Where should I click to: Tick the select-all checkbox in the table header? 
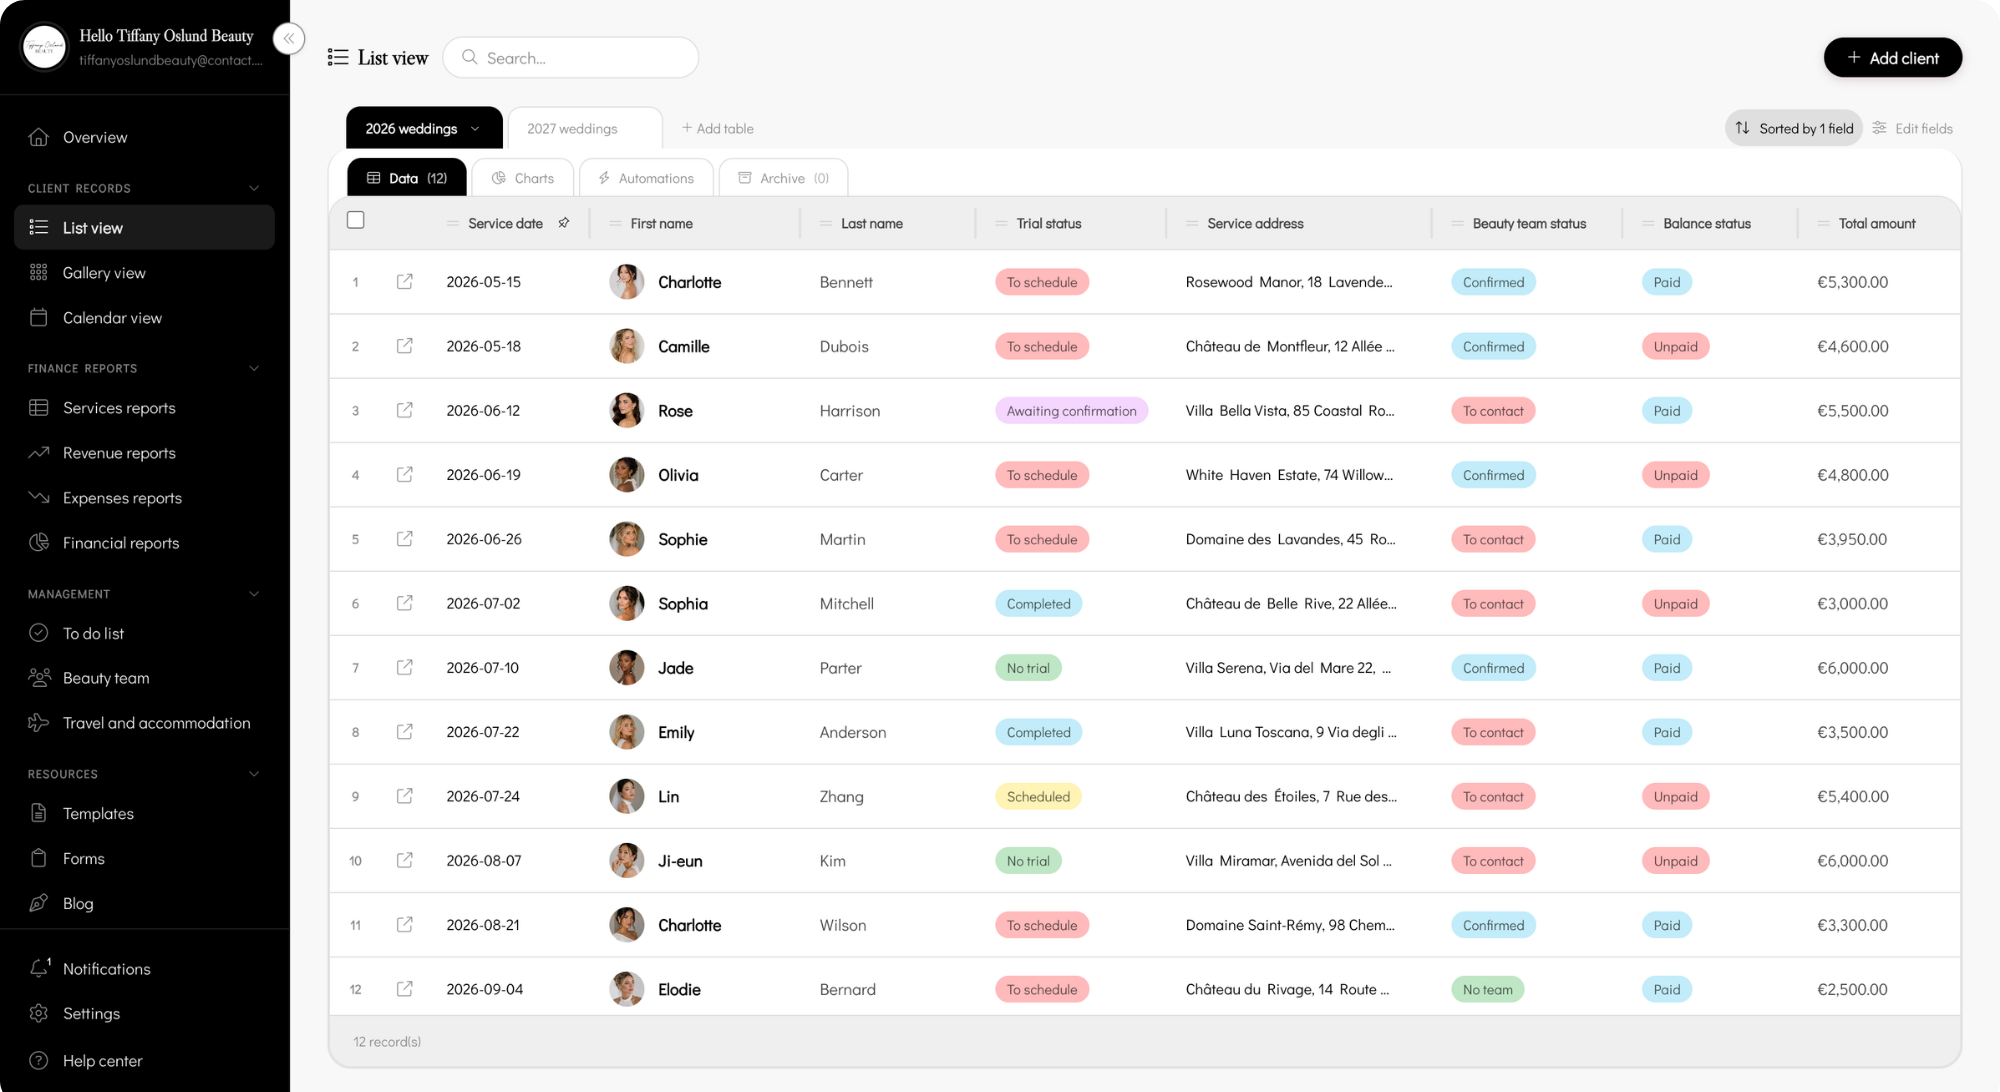pyautogui.click(x=355, y=220)
